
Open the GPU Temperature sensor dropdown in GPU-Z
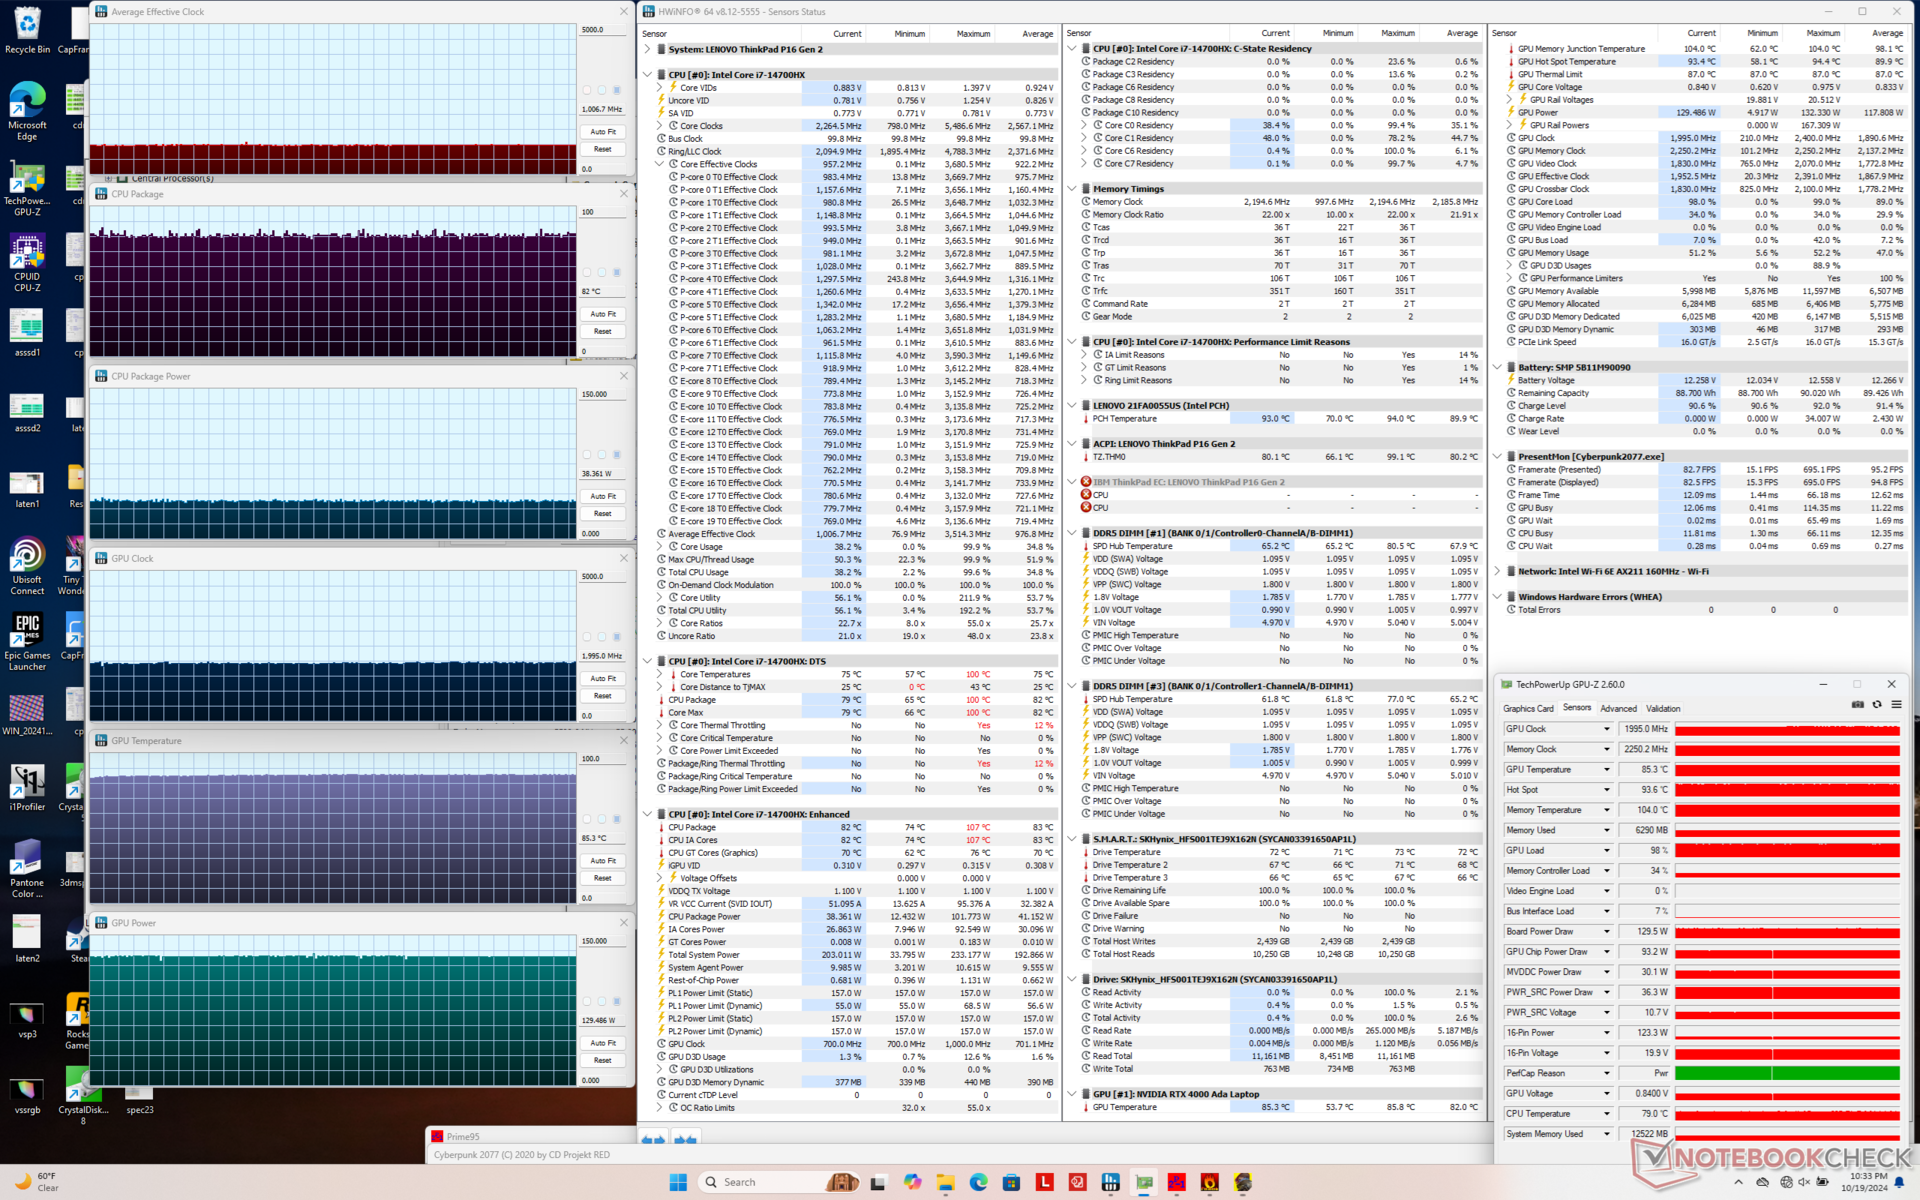pyautogui.click(x=1607, y=770)
